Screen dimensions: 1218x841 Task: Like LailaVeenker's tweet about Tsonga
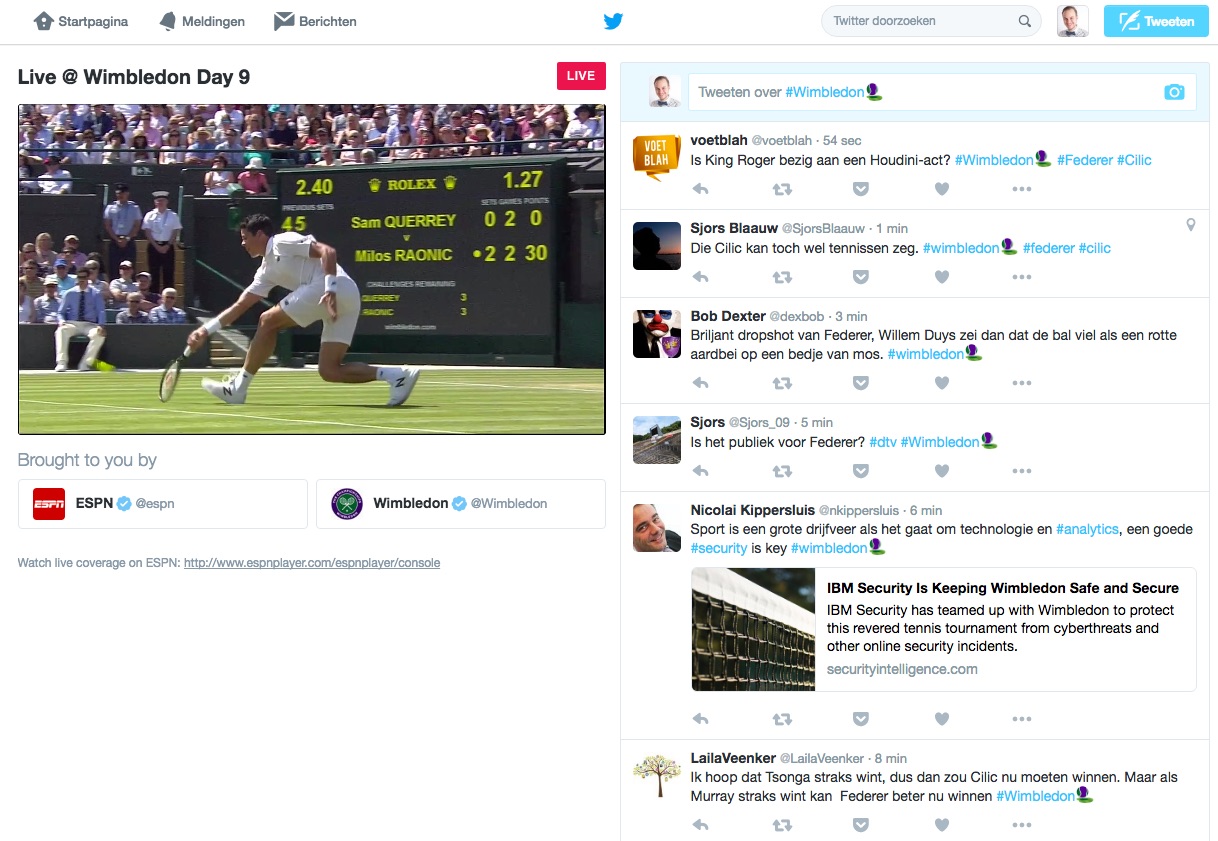click(x=941, y=825)
